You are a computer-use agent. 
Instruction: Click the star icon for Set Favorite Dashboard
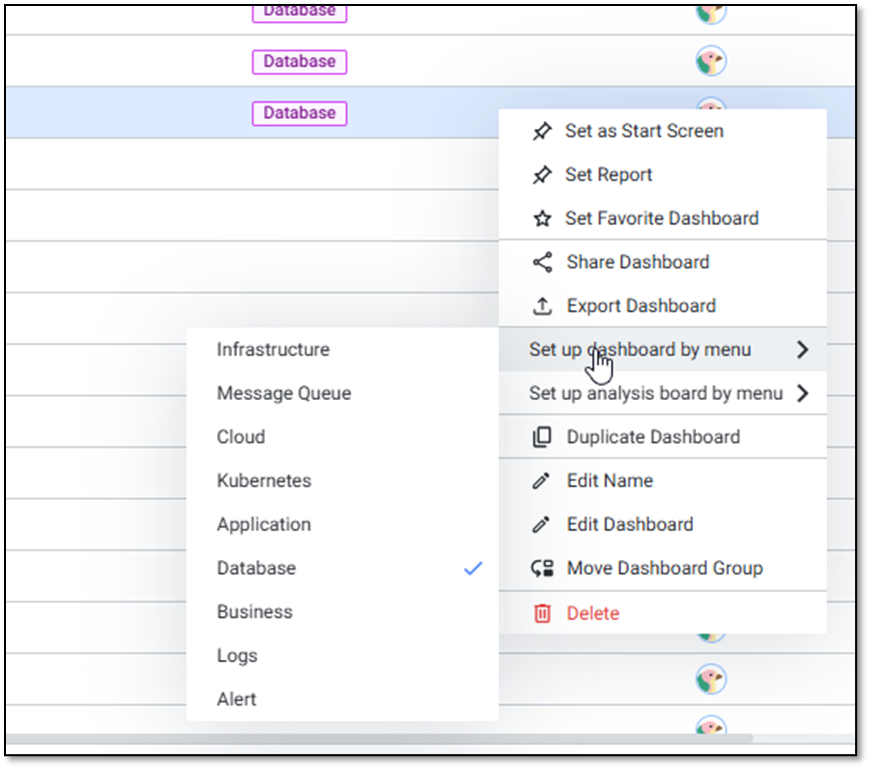542,219
